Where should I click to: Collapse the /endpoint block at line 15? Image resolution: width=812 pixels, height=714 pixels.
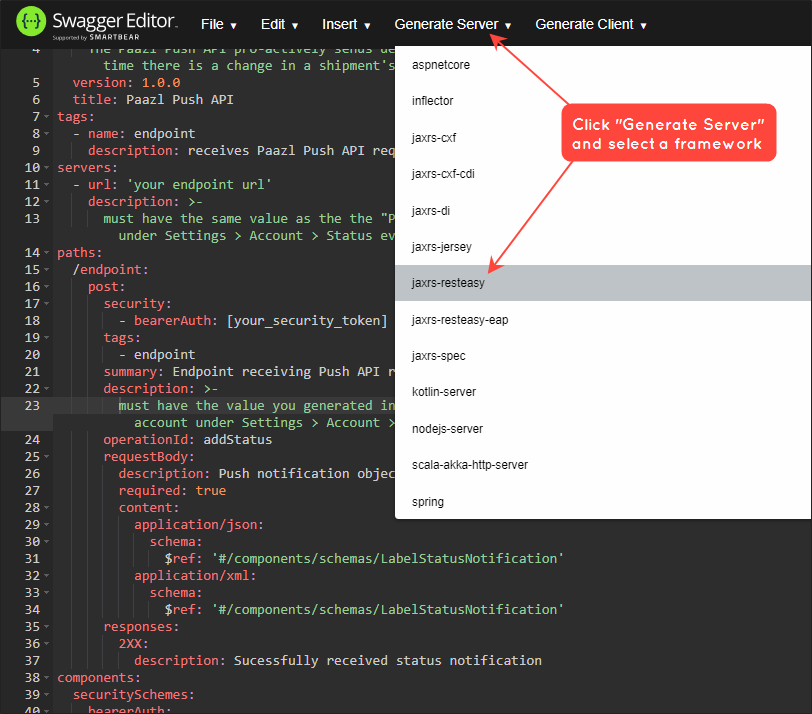(47, 270)
